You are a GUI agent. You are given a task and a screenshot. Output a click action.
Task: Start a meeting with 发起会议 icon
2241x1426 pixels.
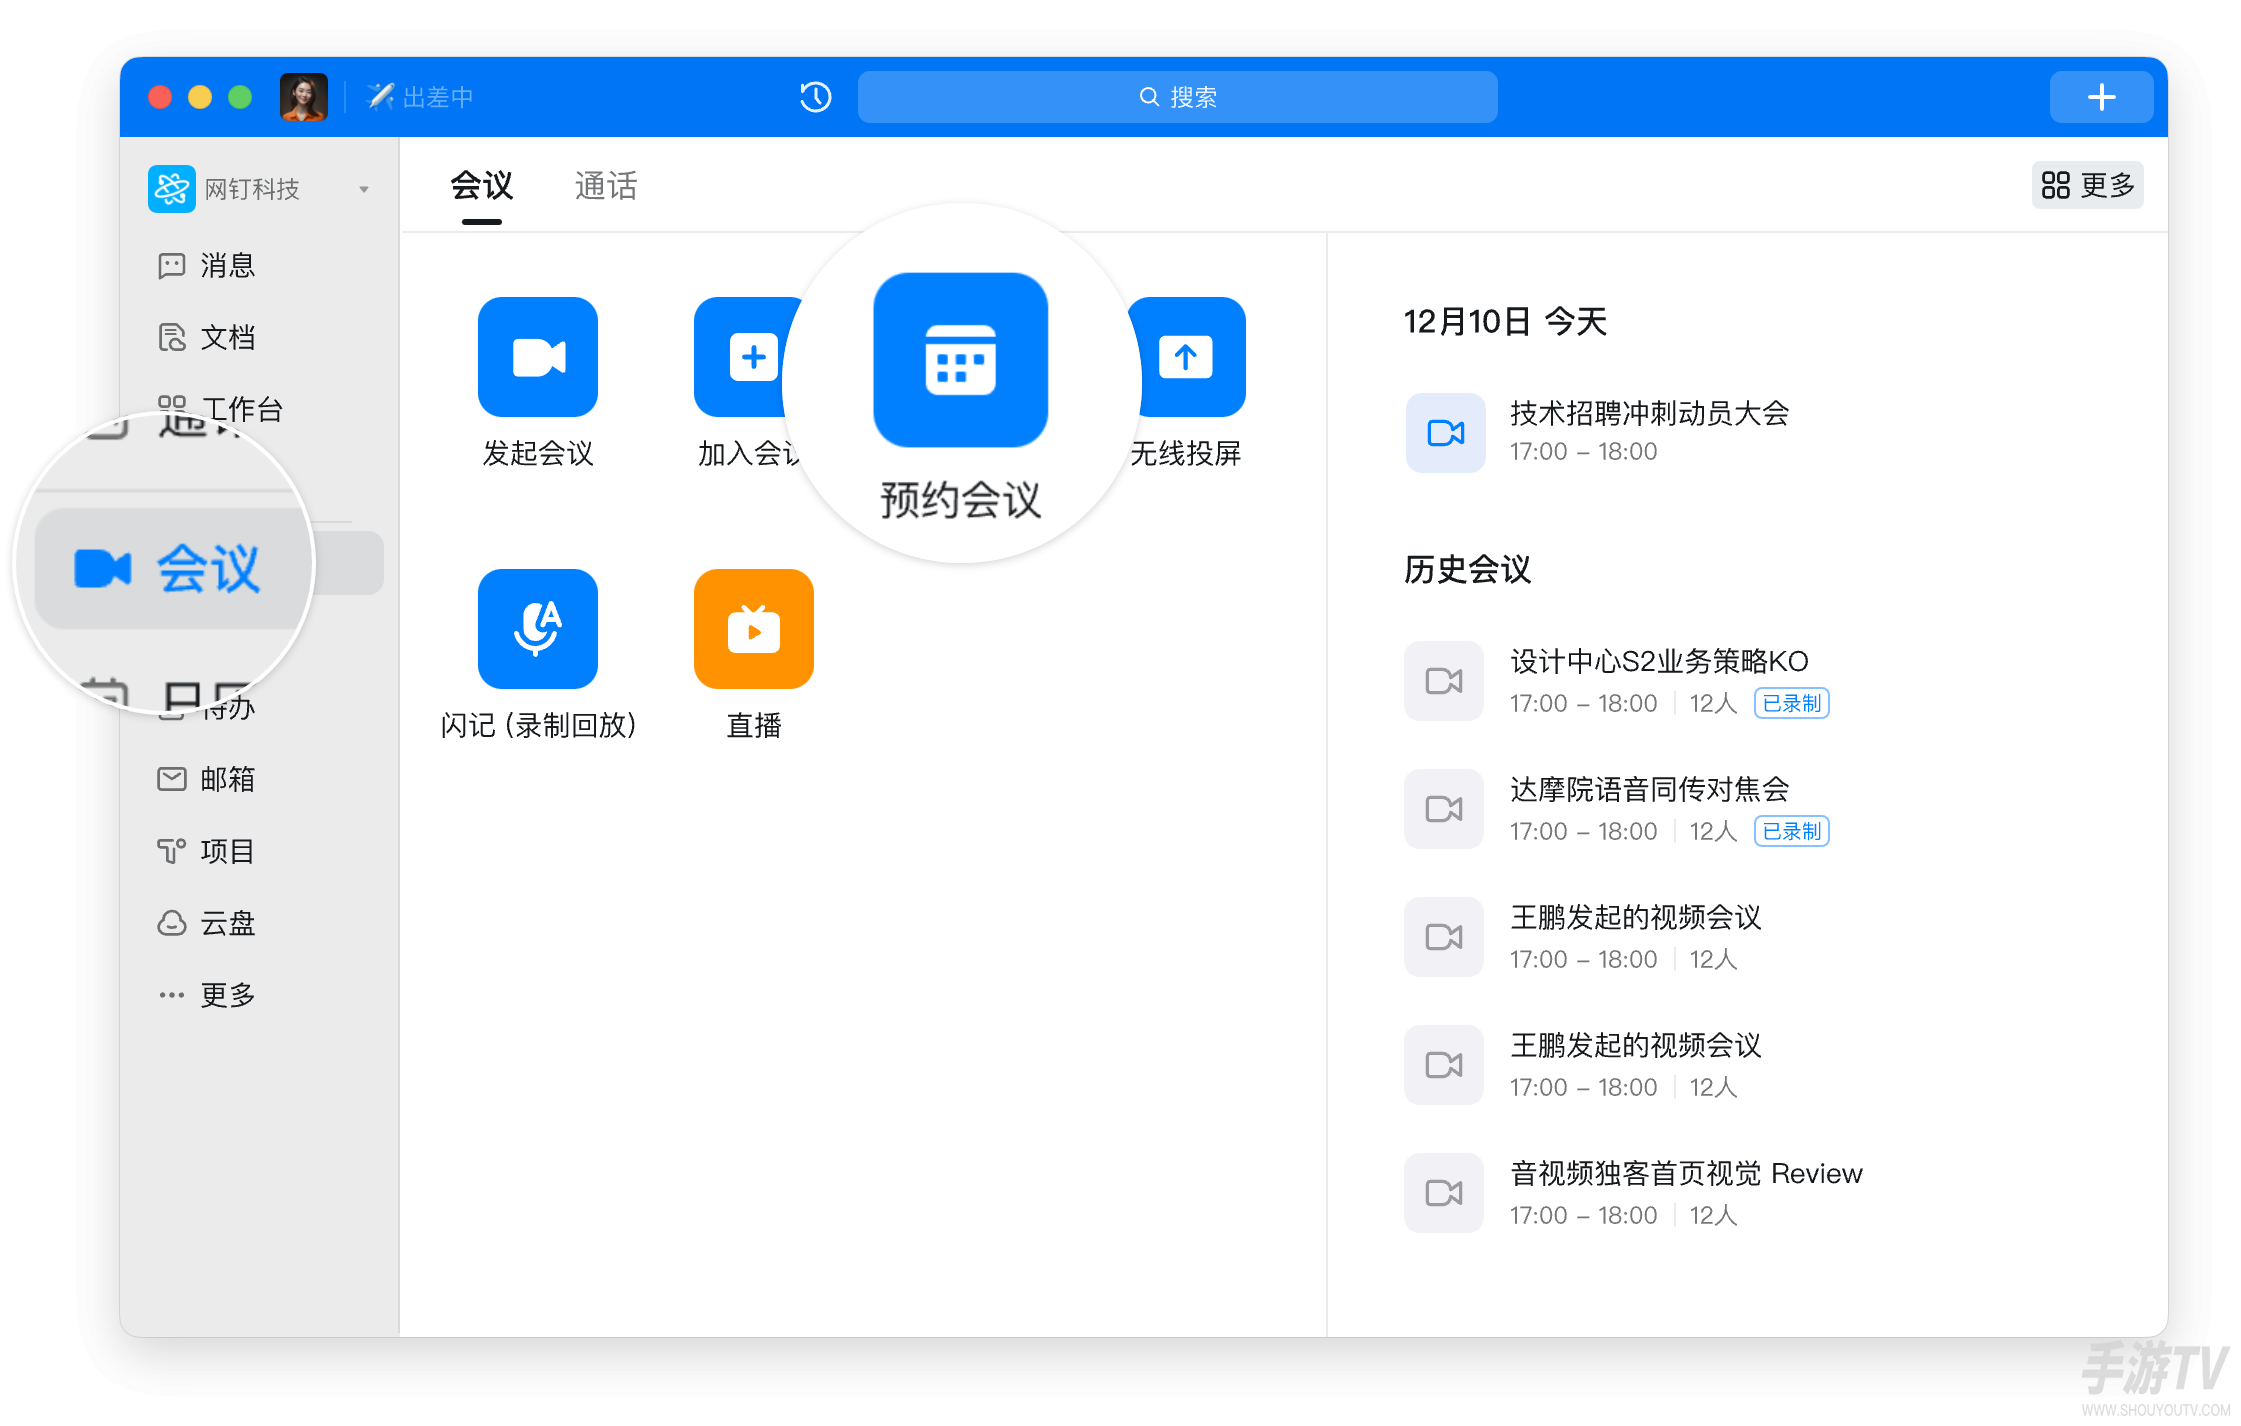(537, 357)
